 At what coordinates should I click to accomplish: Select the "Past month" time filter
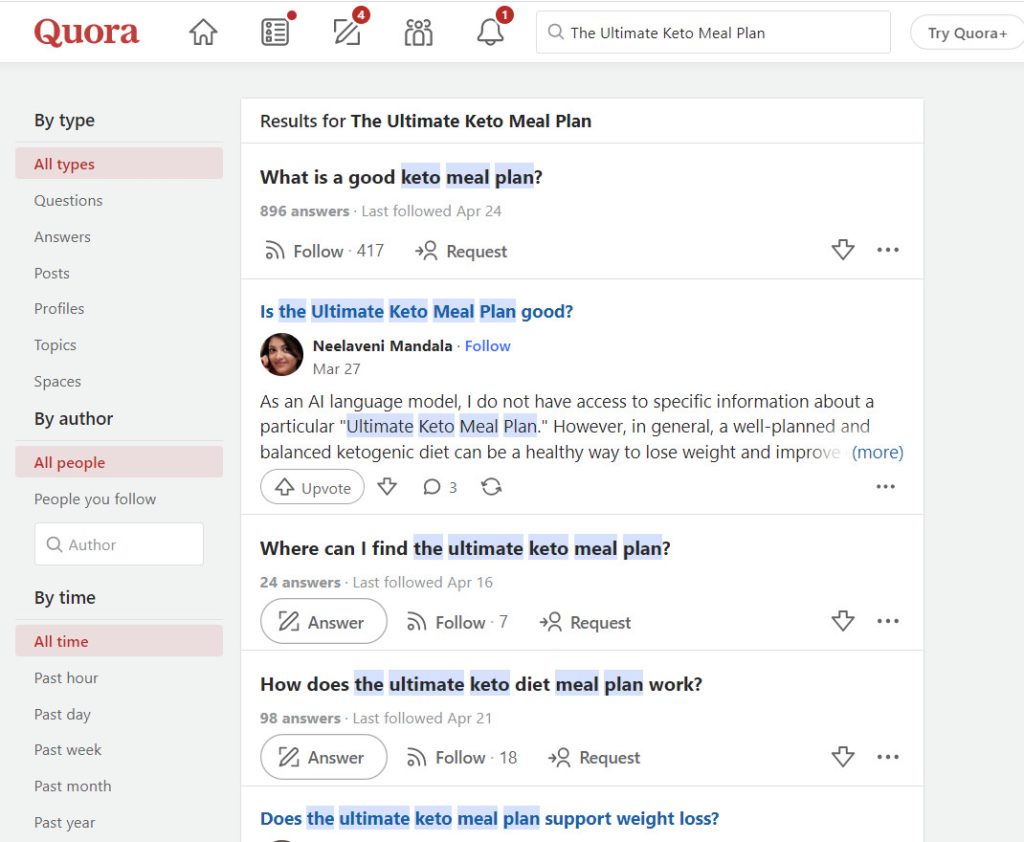73,786
